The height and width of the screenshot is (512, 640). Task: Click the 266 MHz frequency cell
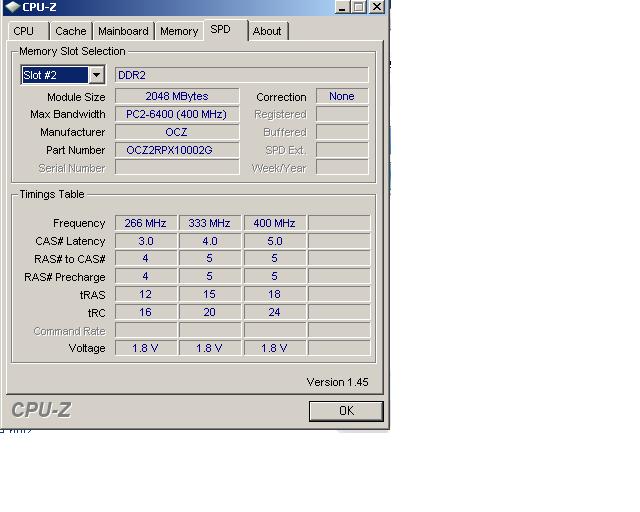(x=146, y=223)
